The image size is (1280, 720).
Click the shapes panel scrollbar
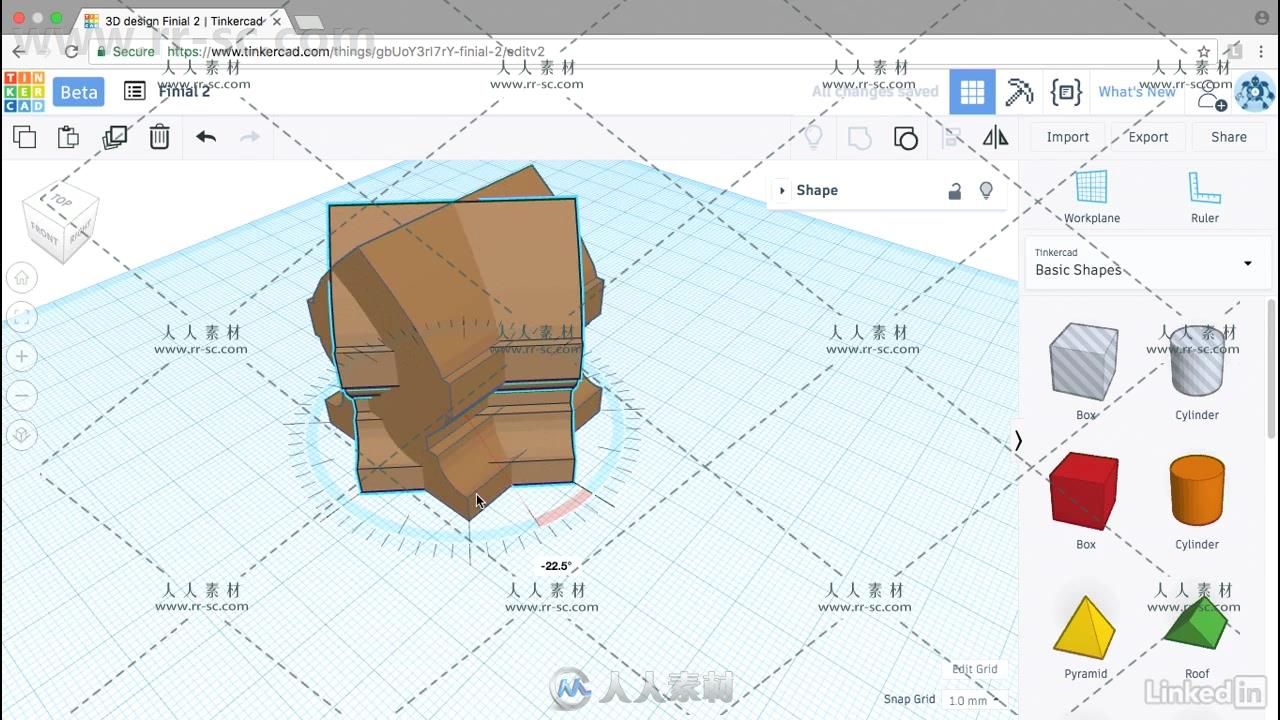click(1272, 368)
